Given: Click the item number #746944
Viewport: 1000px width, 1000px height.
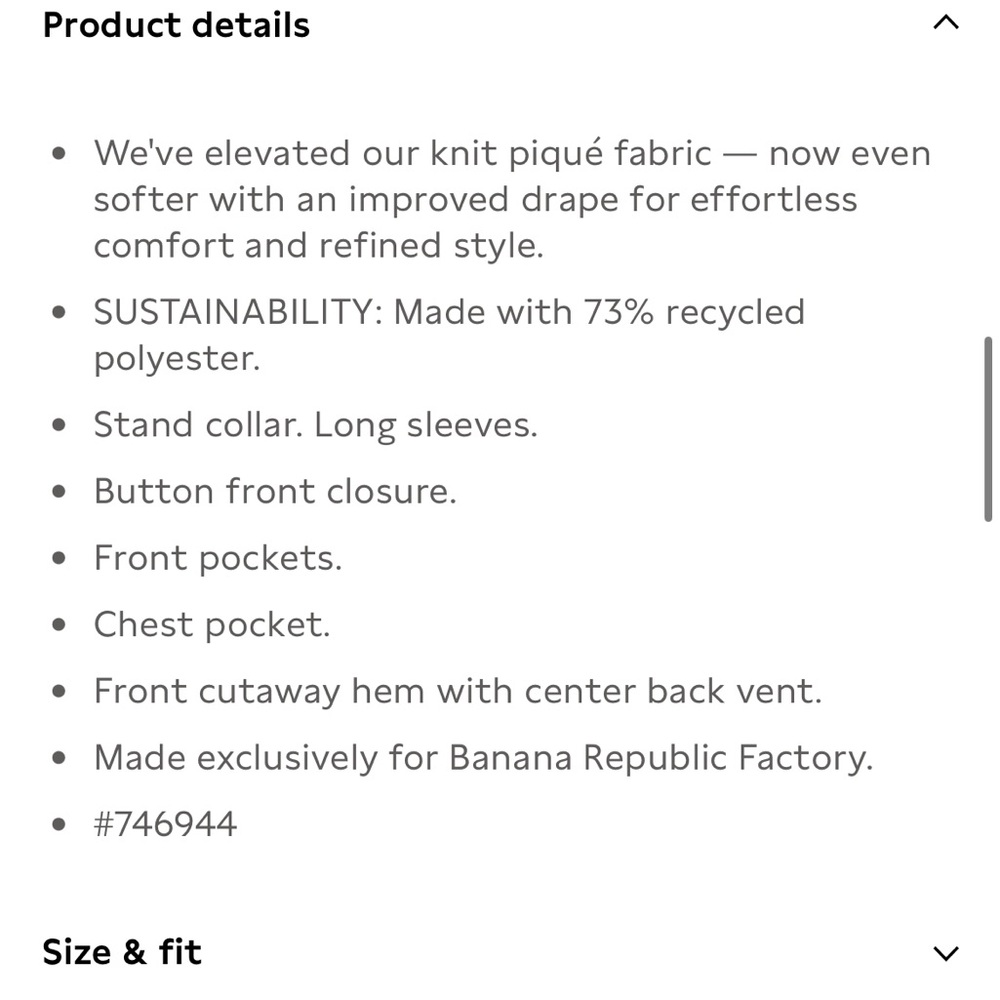Looking at the screenshot, I should coord(165,824).
